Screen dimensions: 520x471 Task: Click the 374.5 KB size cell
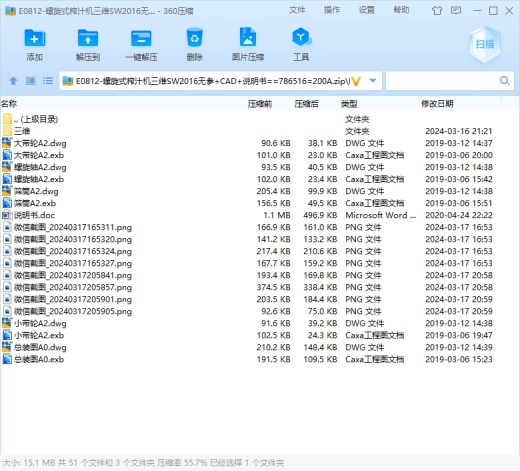coord(273,287)
